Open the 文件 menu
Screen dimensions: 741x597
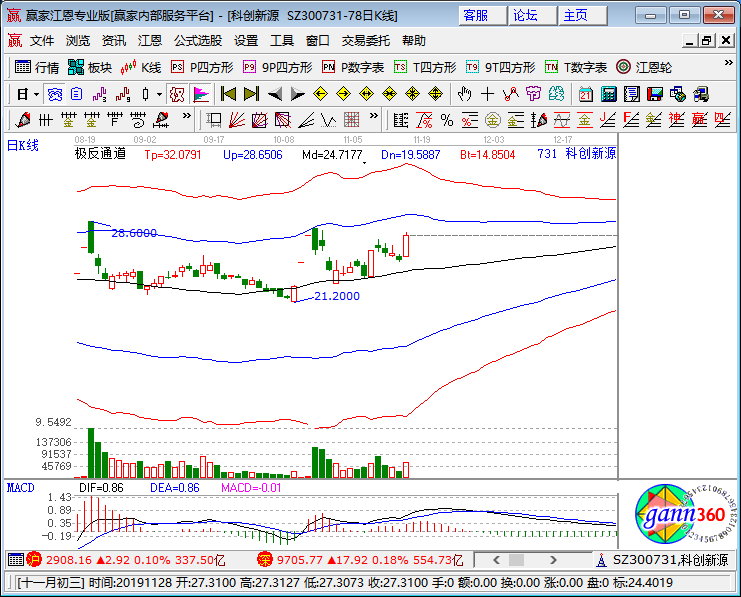pyautogui.click(x=42, y=41)
